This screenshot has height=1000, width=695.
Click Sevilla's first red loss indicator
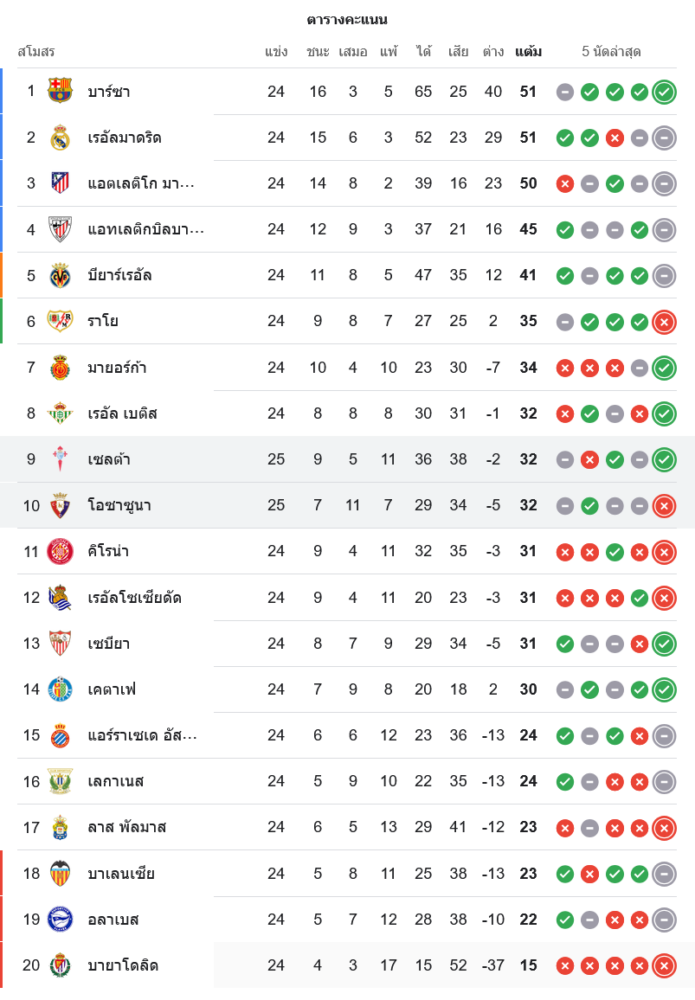pos(639,644)
